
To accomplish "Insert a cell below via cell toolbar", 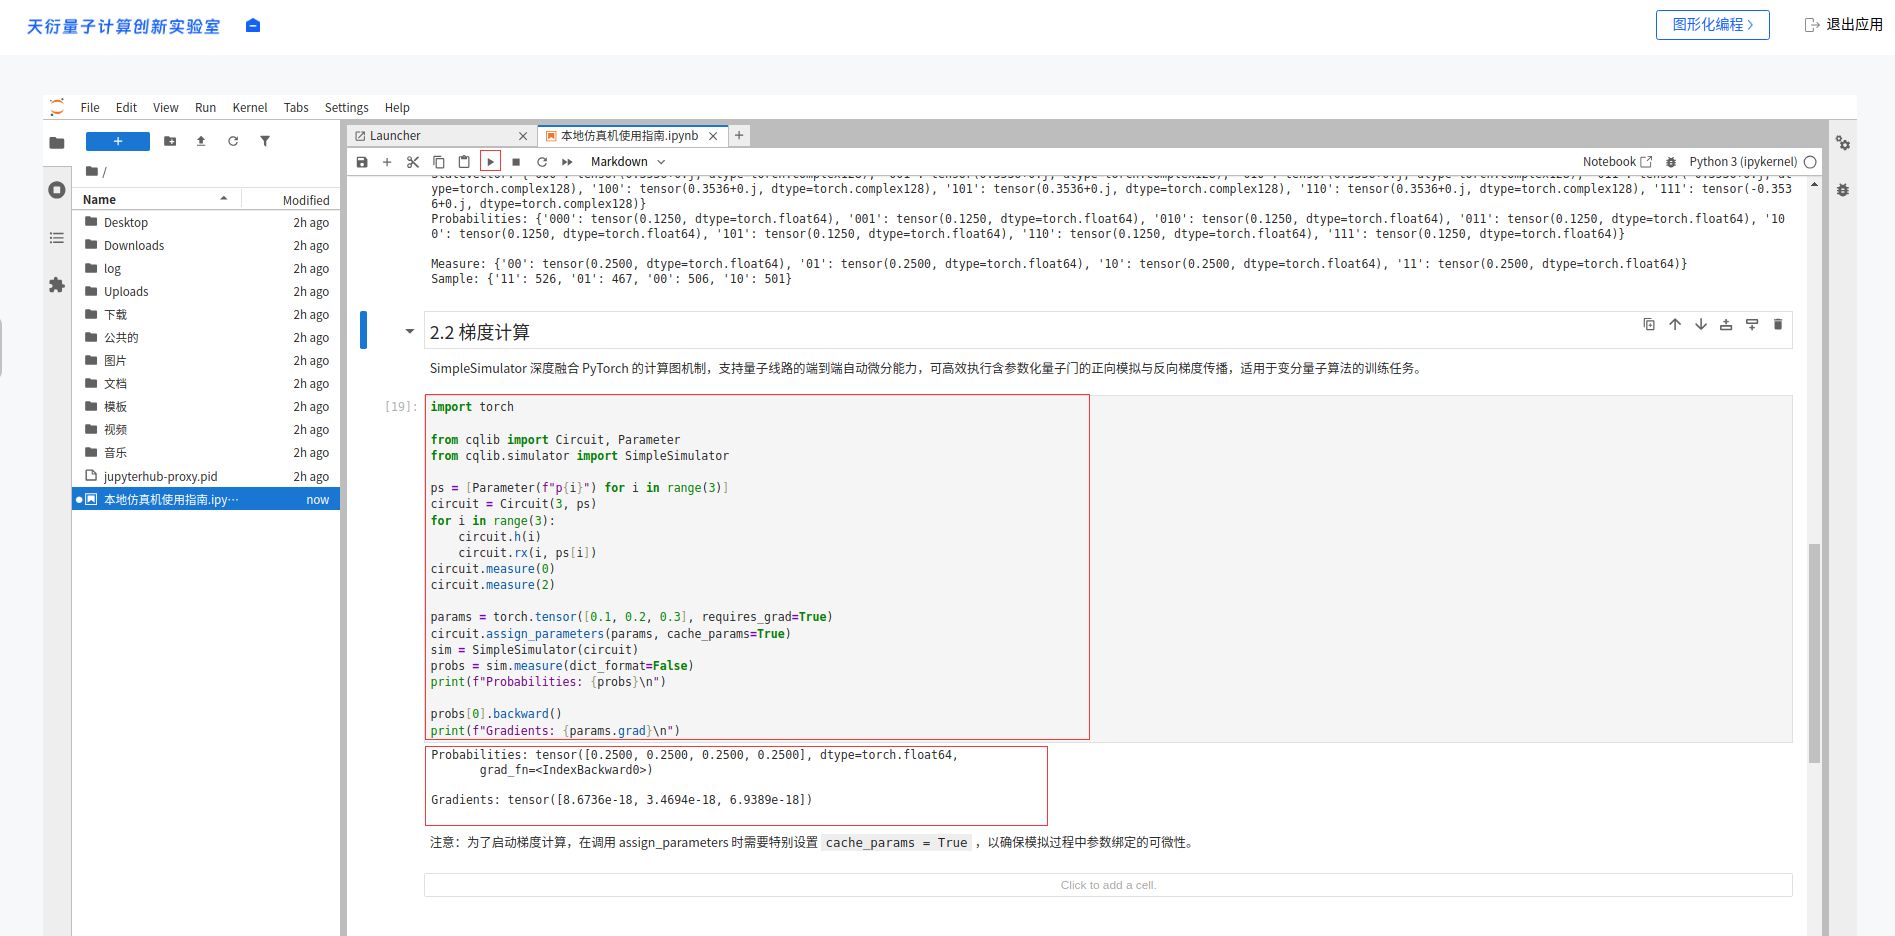I will click(x=1752, y=324).
